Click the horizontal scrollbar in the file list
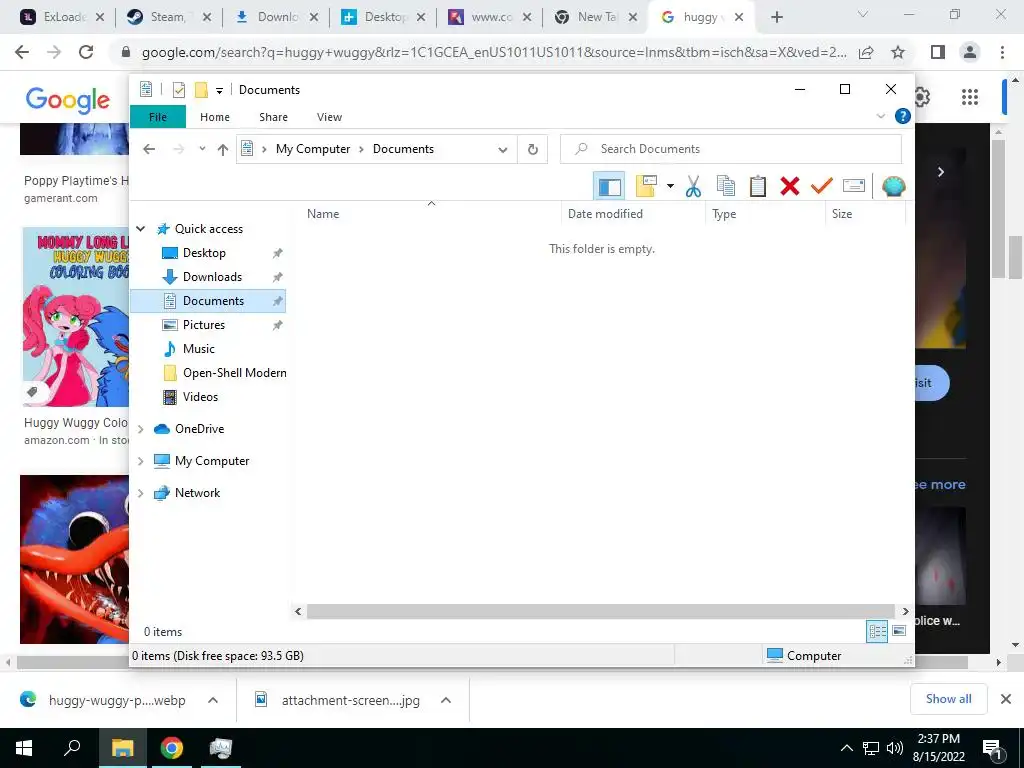 coord(600,611)
